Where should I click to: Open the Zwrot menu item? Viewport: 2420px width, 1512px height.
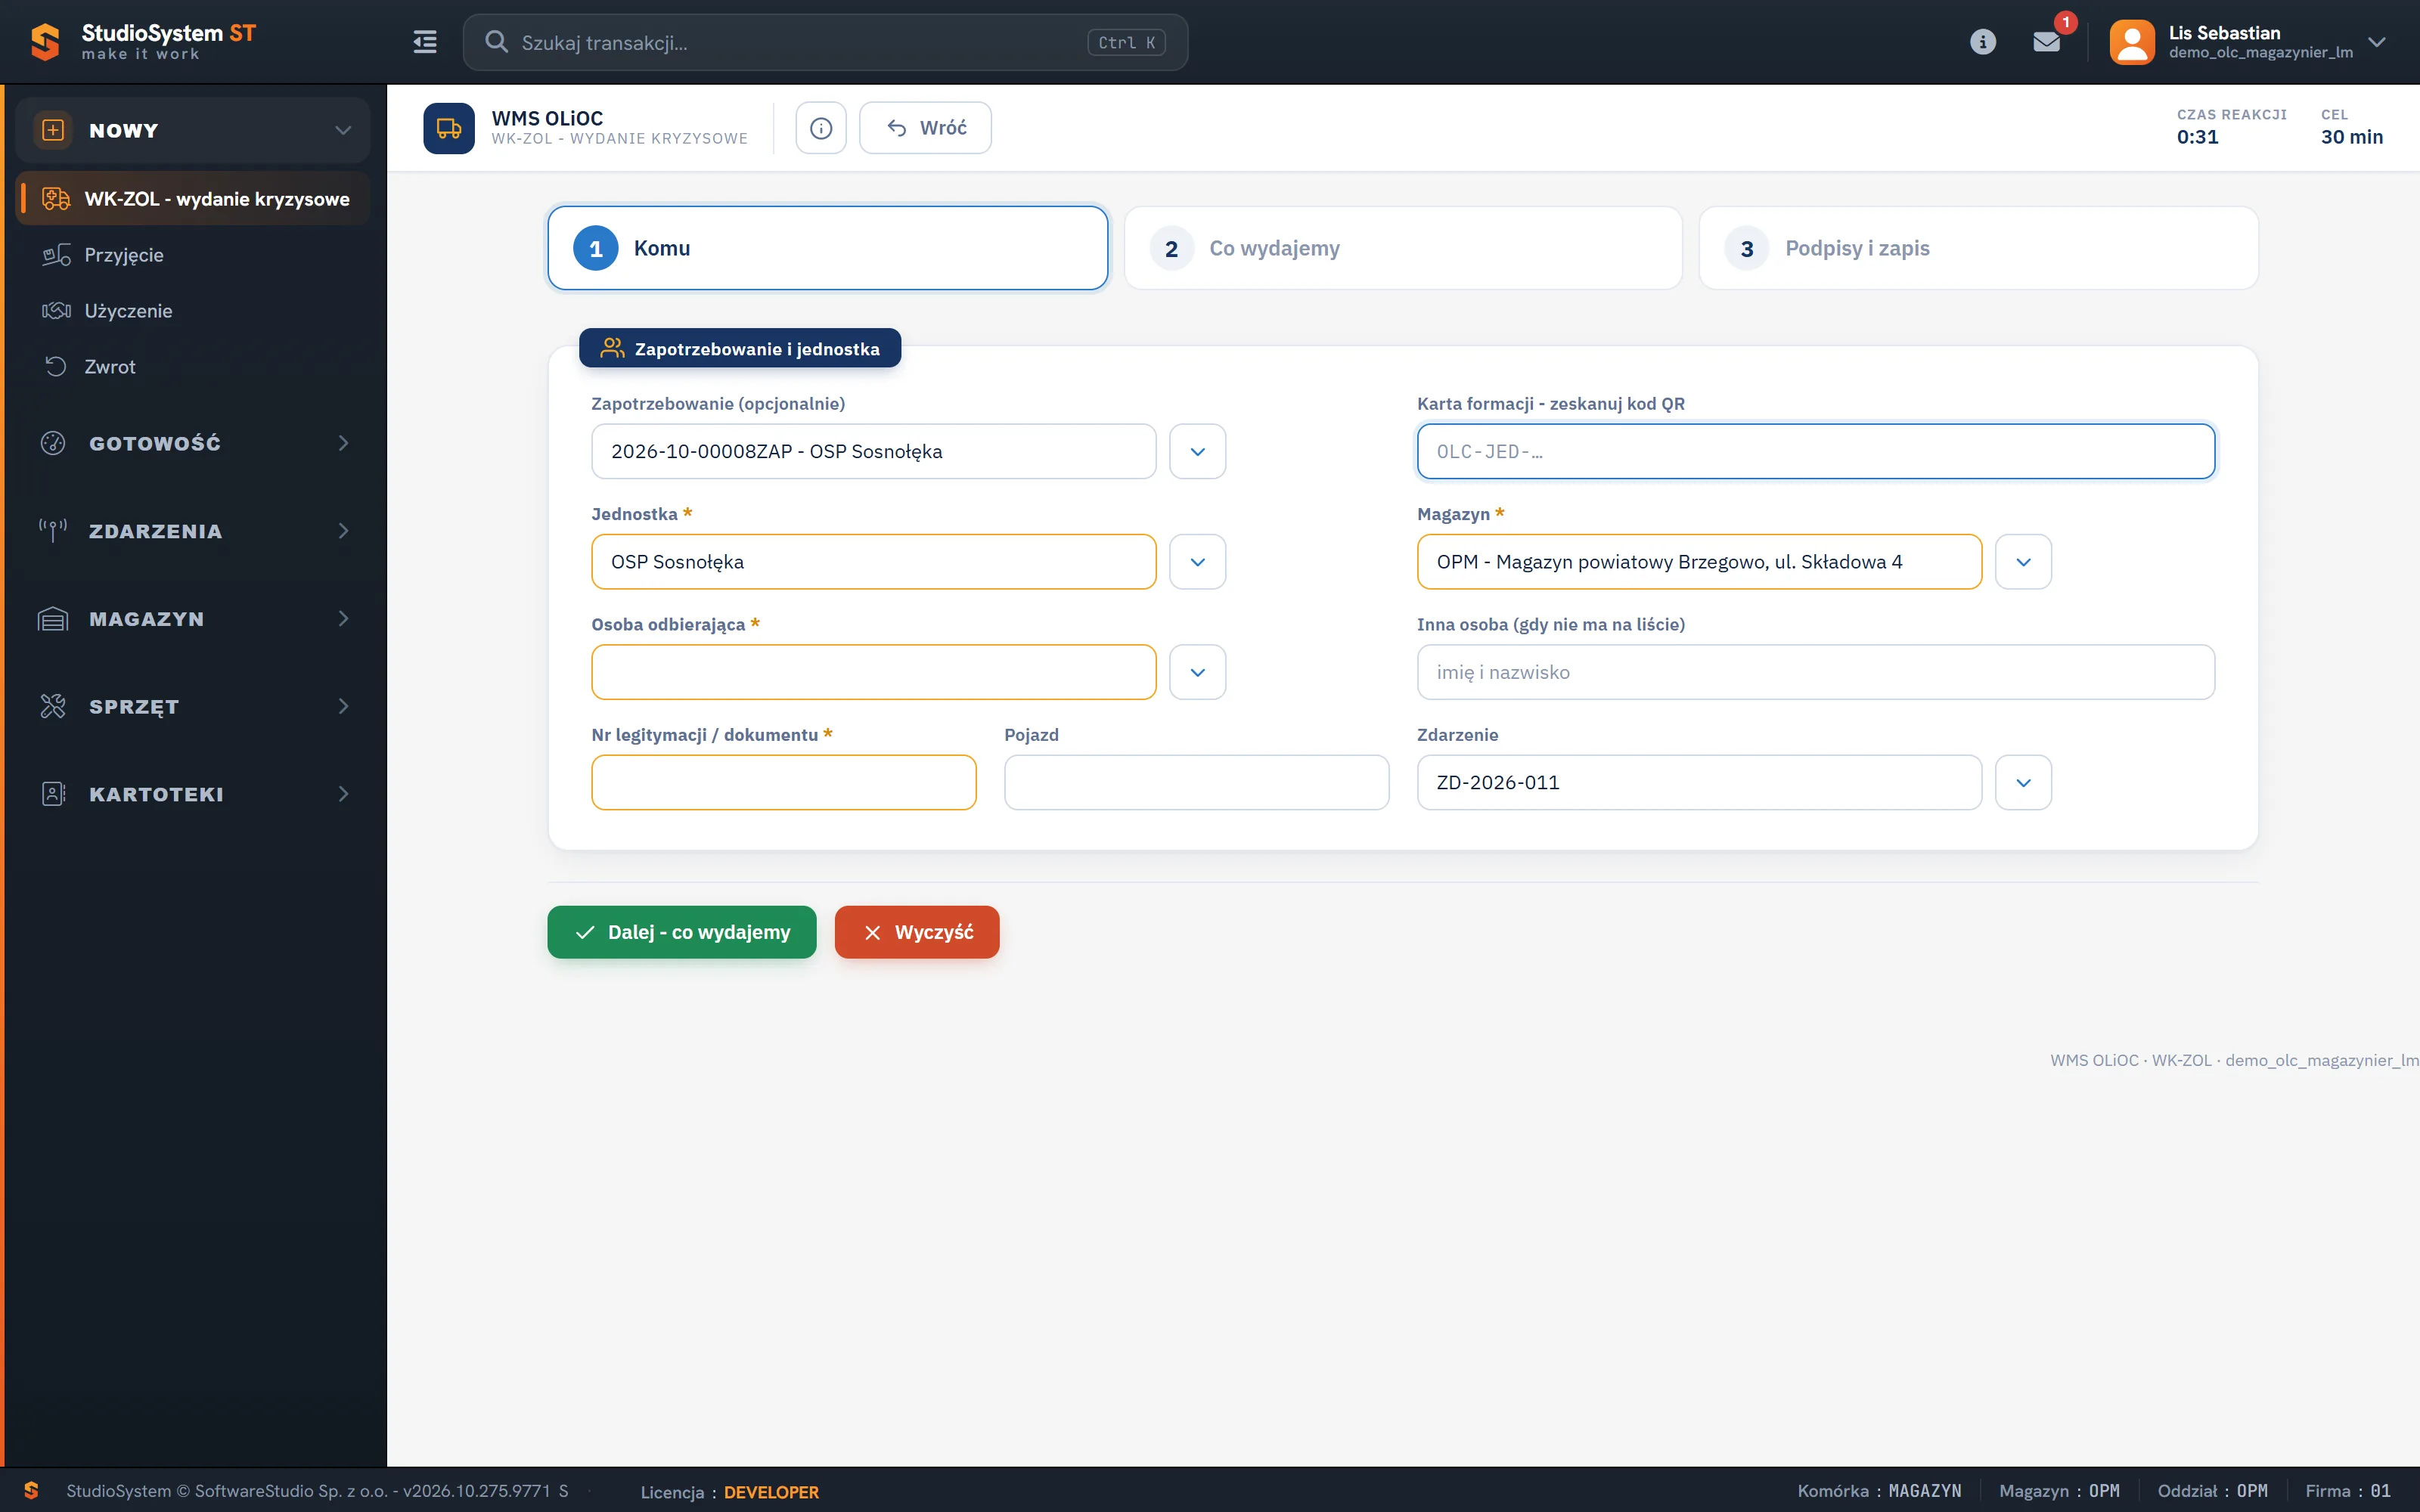(x=194, y=367)
